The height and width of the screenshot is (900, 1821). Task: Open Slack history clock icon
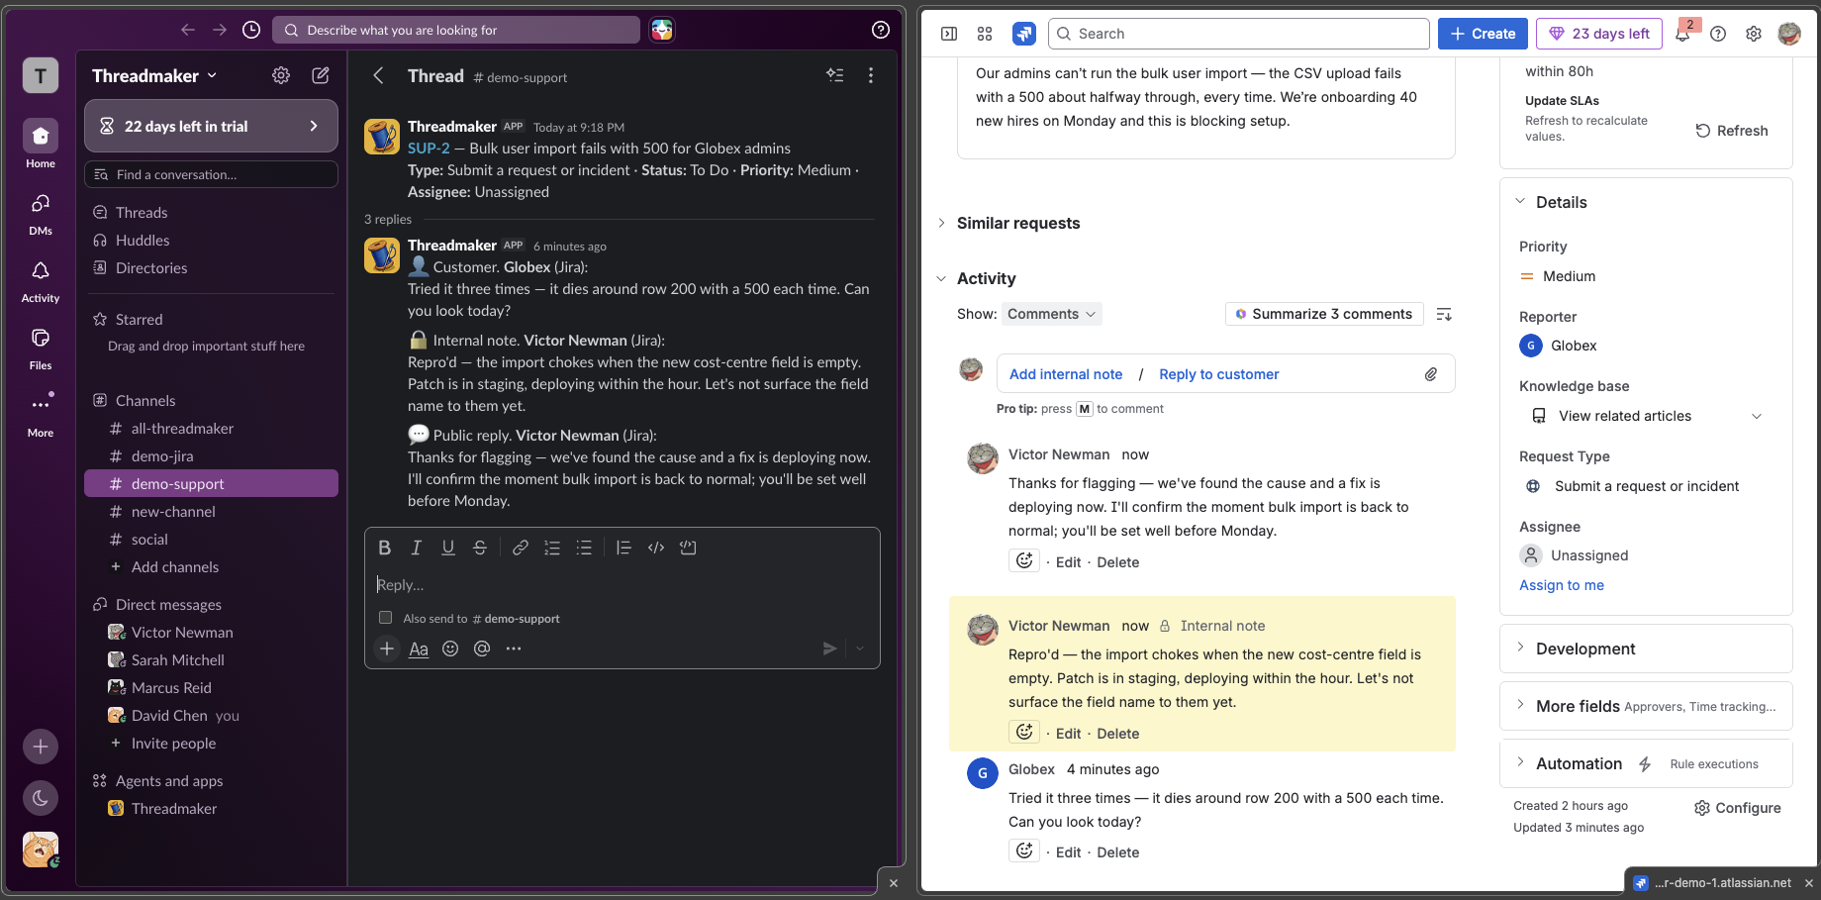[x=252, y=30]
